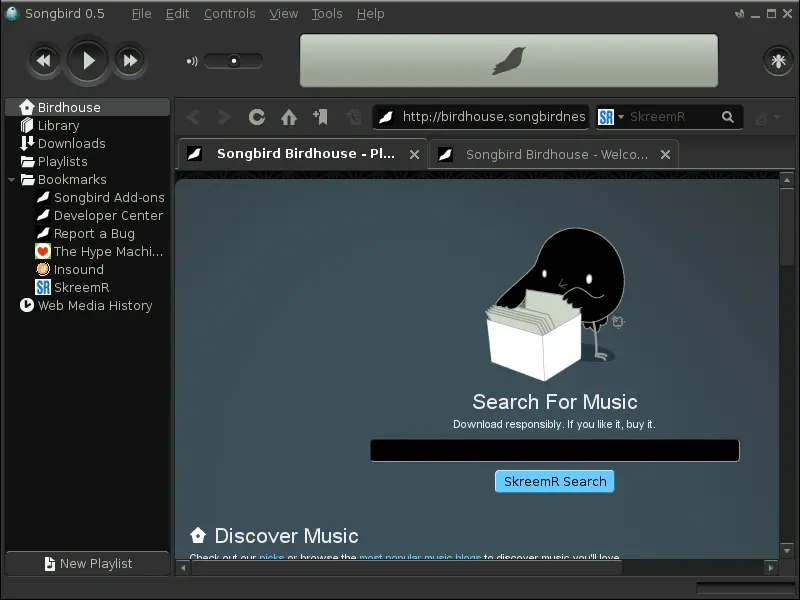Create a New Playlist
The height and width of the screenshot is (600, 800).
pyautogui.click(x=88, y=563)
